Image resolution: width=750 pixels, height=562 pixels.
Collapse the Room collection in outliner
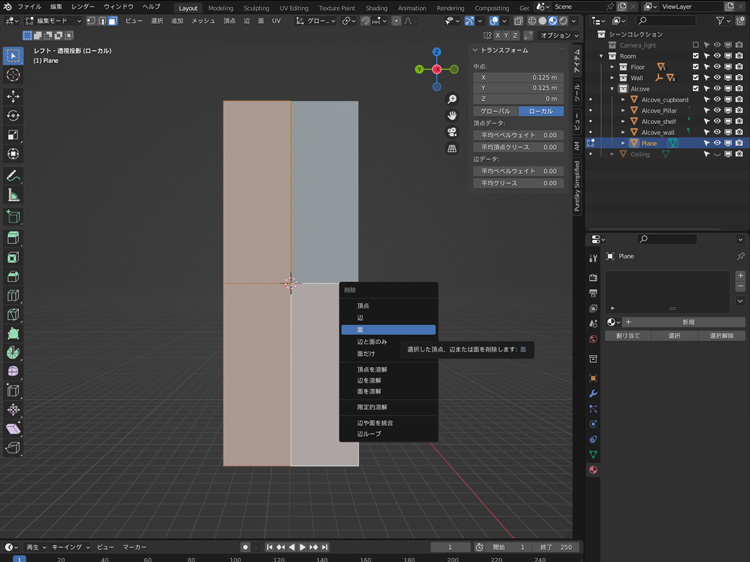[x=602, y=56]
